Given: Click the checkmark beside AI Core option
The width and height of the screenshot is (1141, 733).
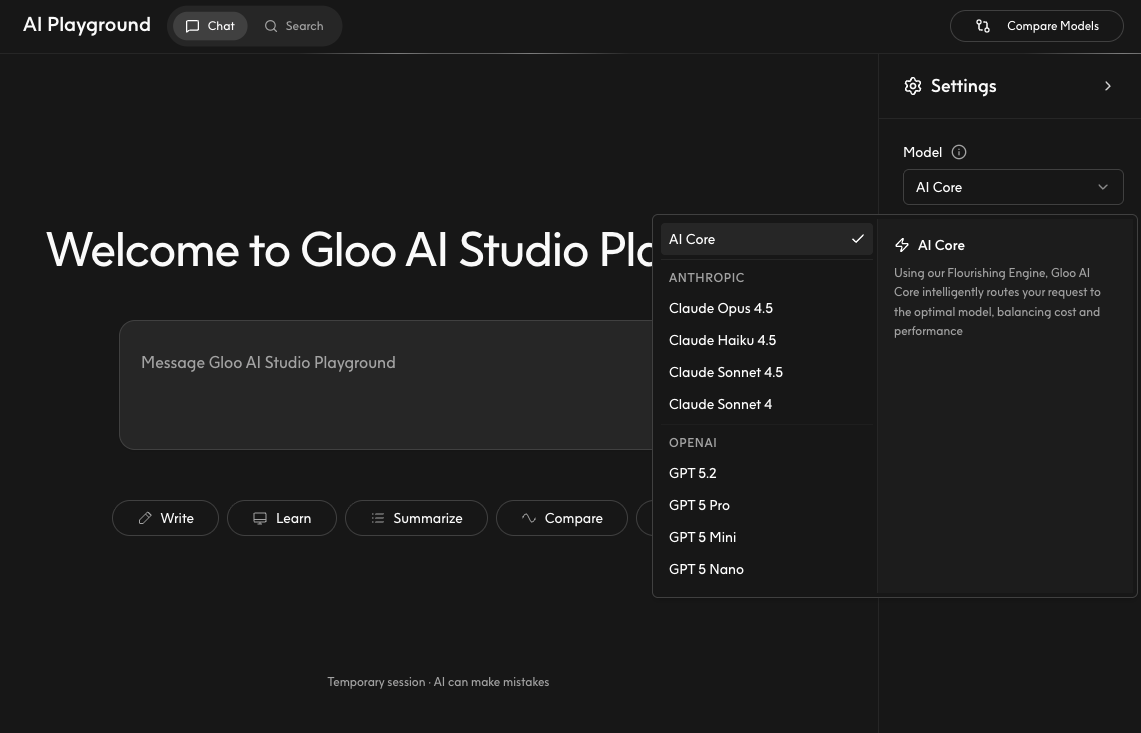Looking at the screenshot, I should [858, 239].
